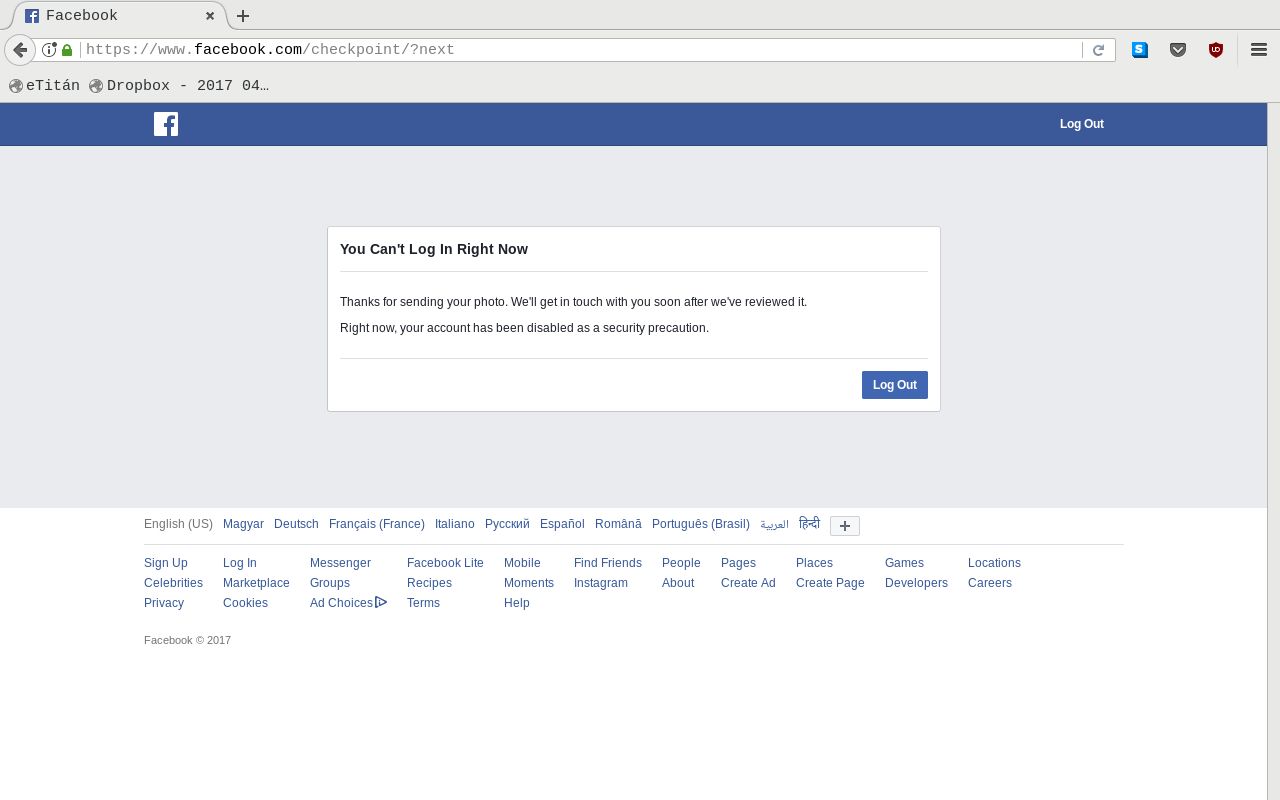Screen dimensions: 1280x800
Task: Open the Pages footer link
Action: click(x=738, y=563)
